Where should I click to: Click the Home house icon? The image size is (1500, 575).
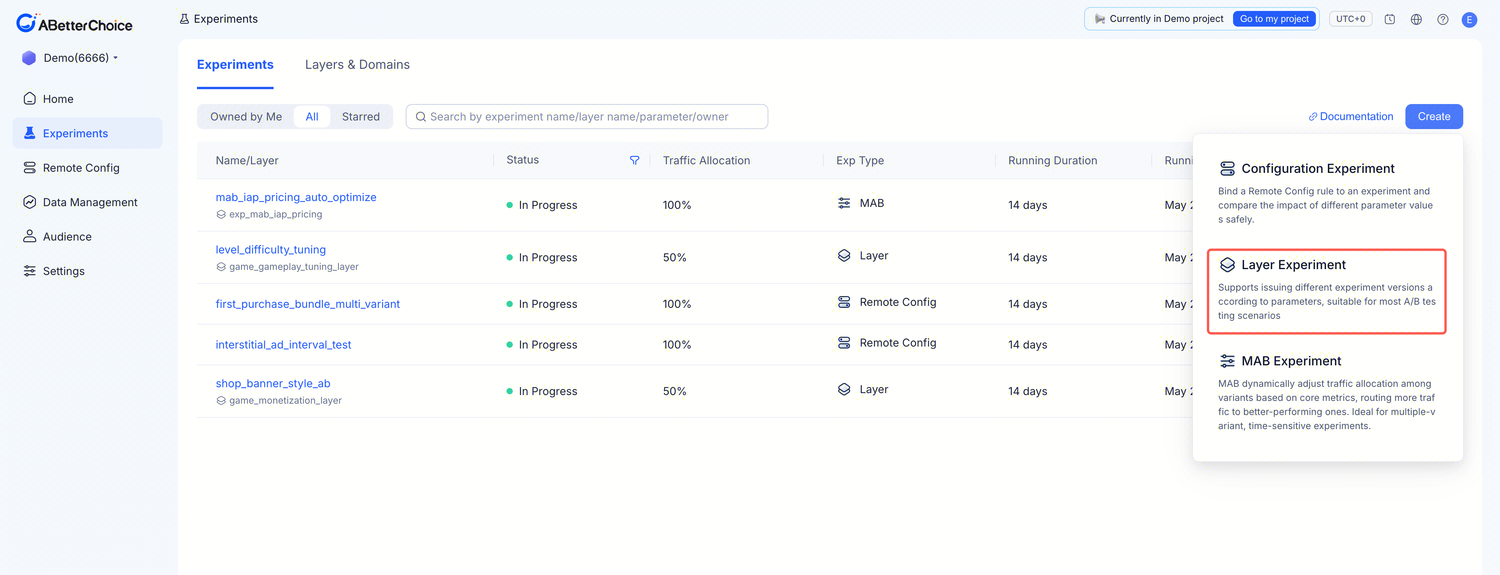(x=30, y=99)
